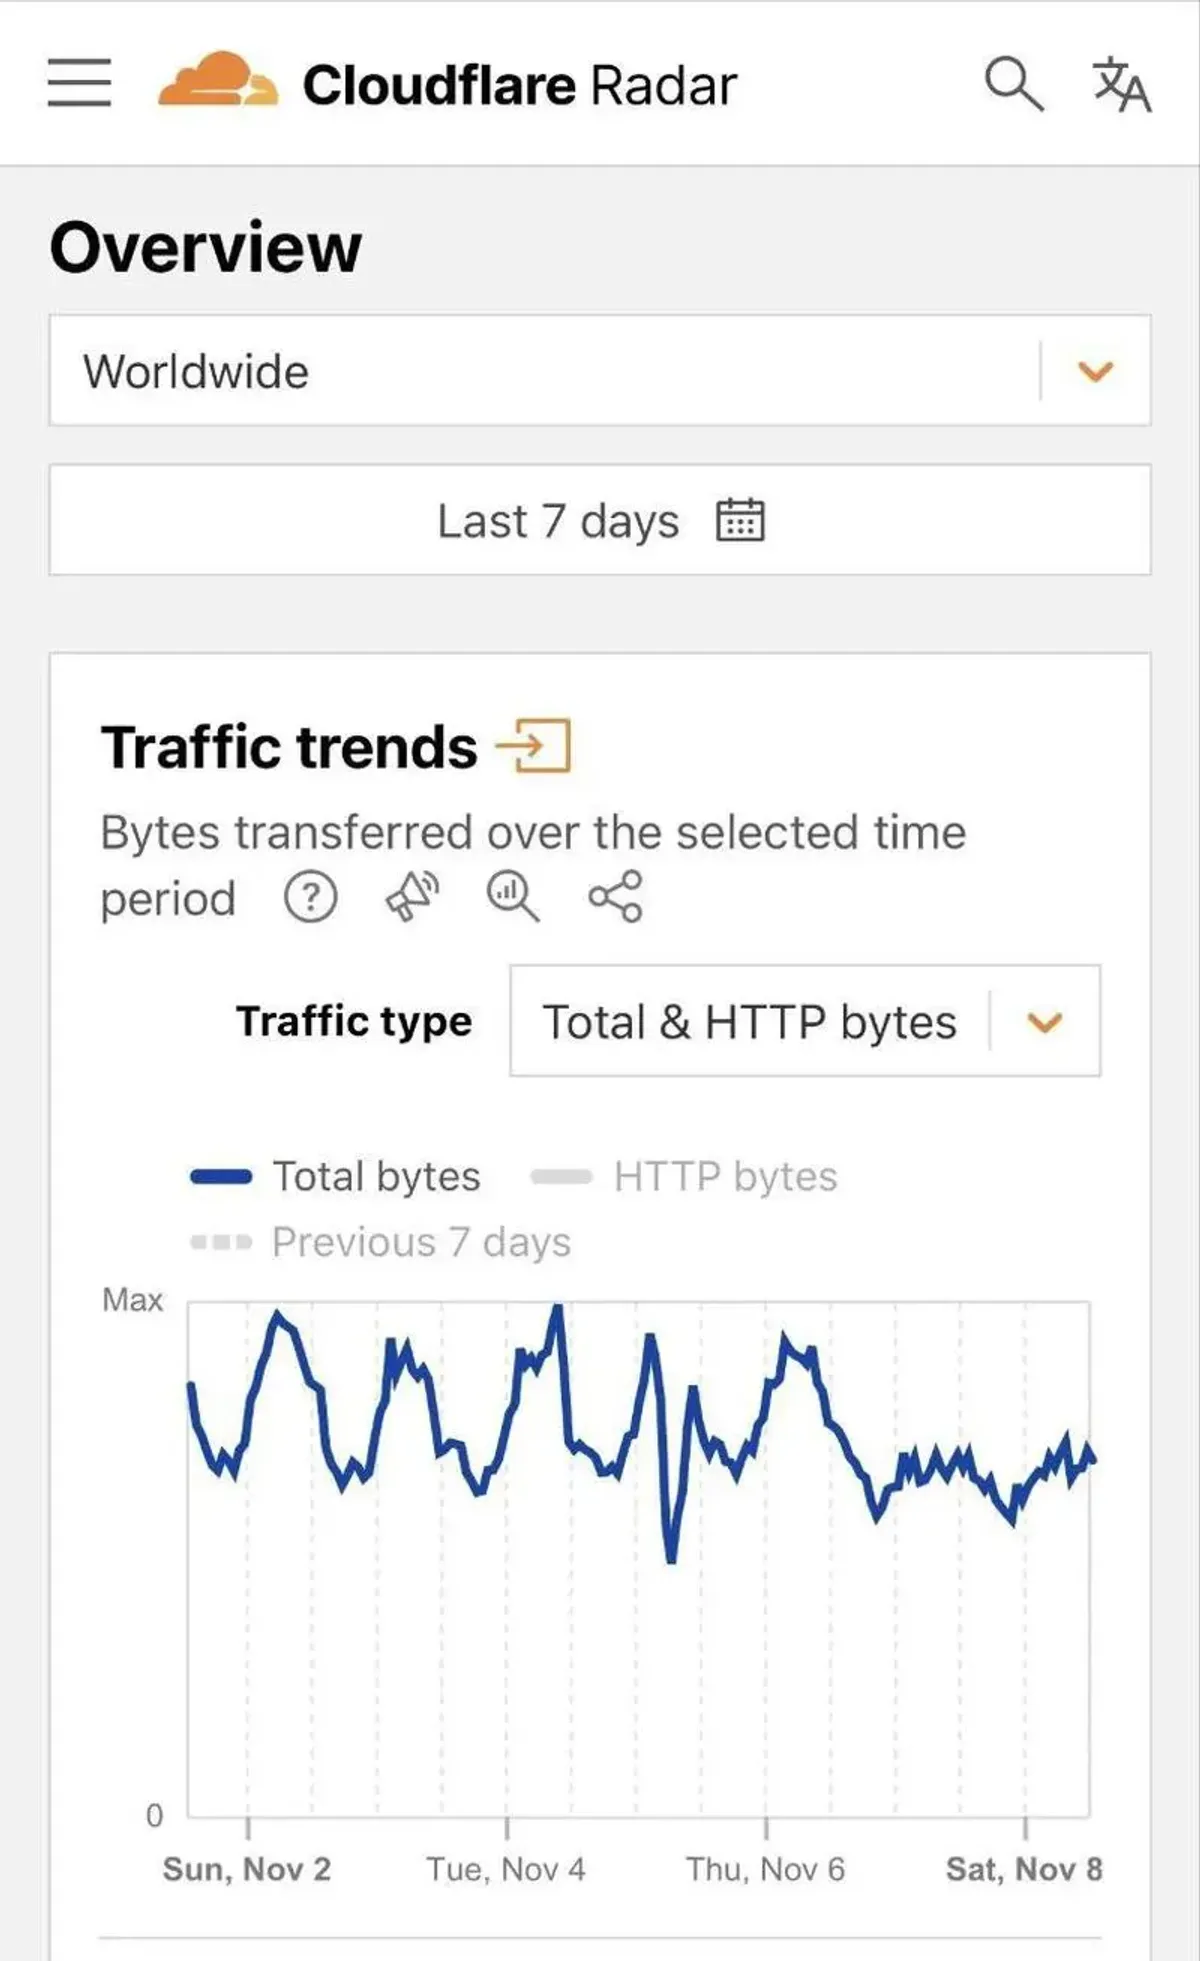Click the traffic line chart at its lowest dip
The width and height of the screenshot is (1200, 1961).
[x=671, y=1556]
